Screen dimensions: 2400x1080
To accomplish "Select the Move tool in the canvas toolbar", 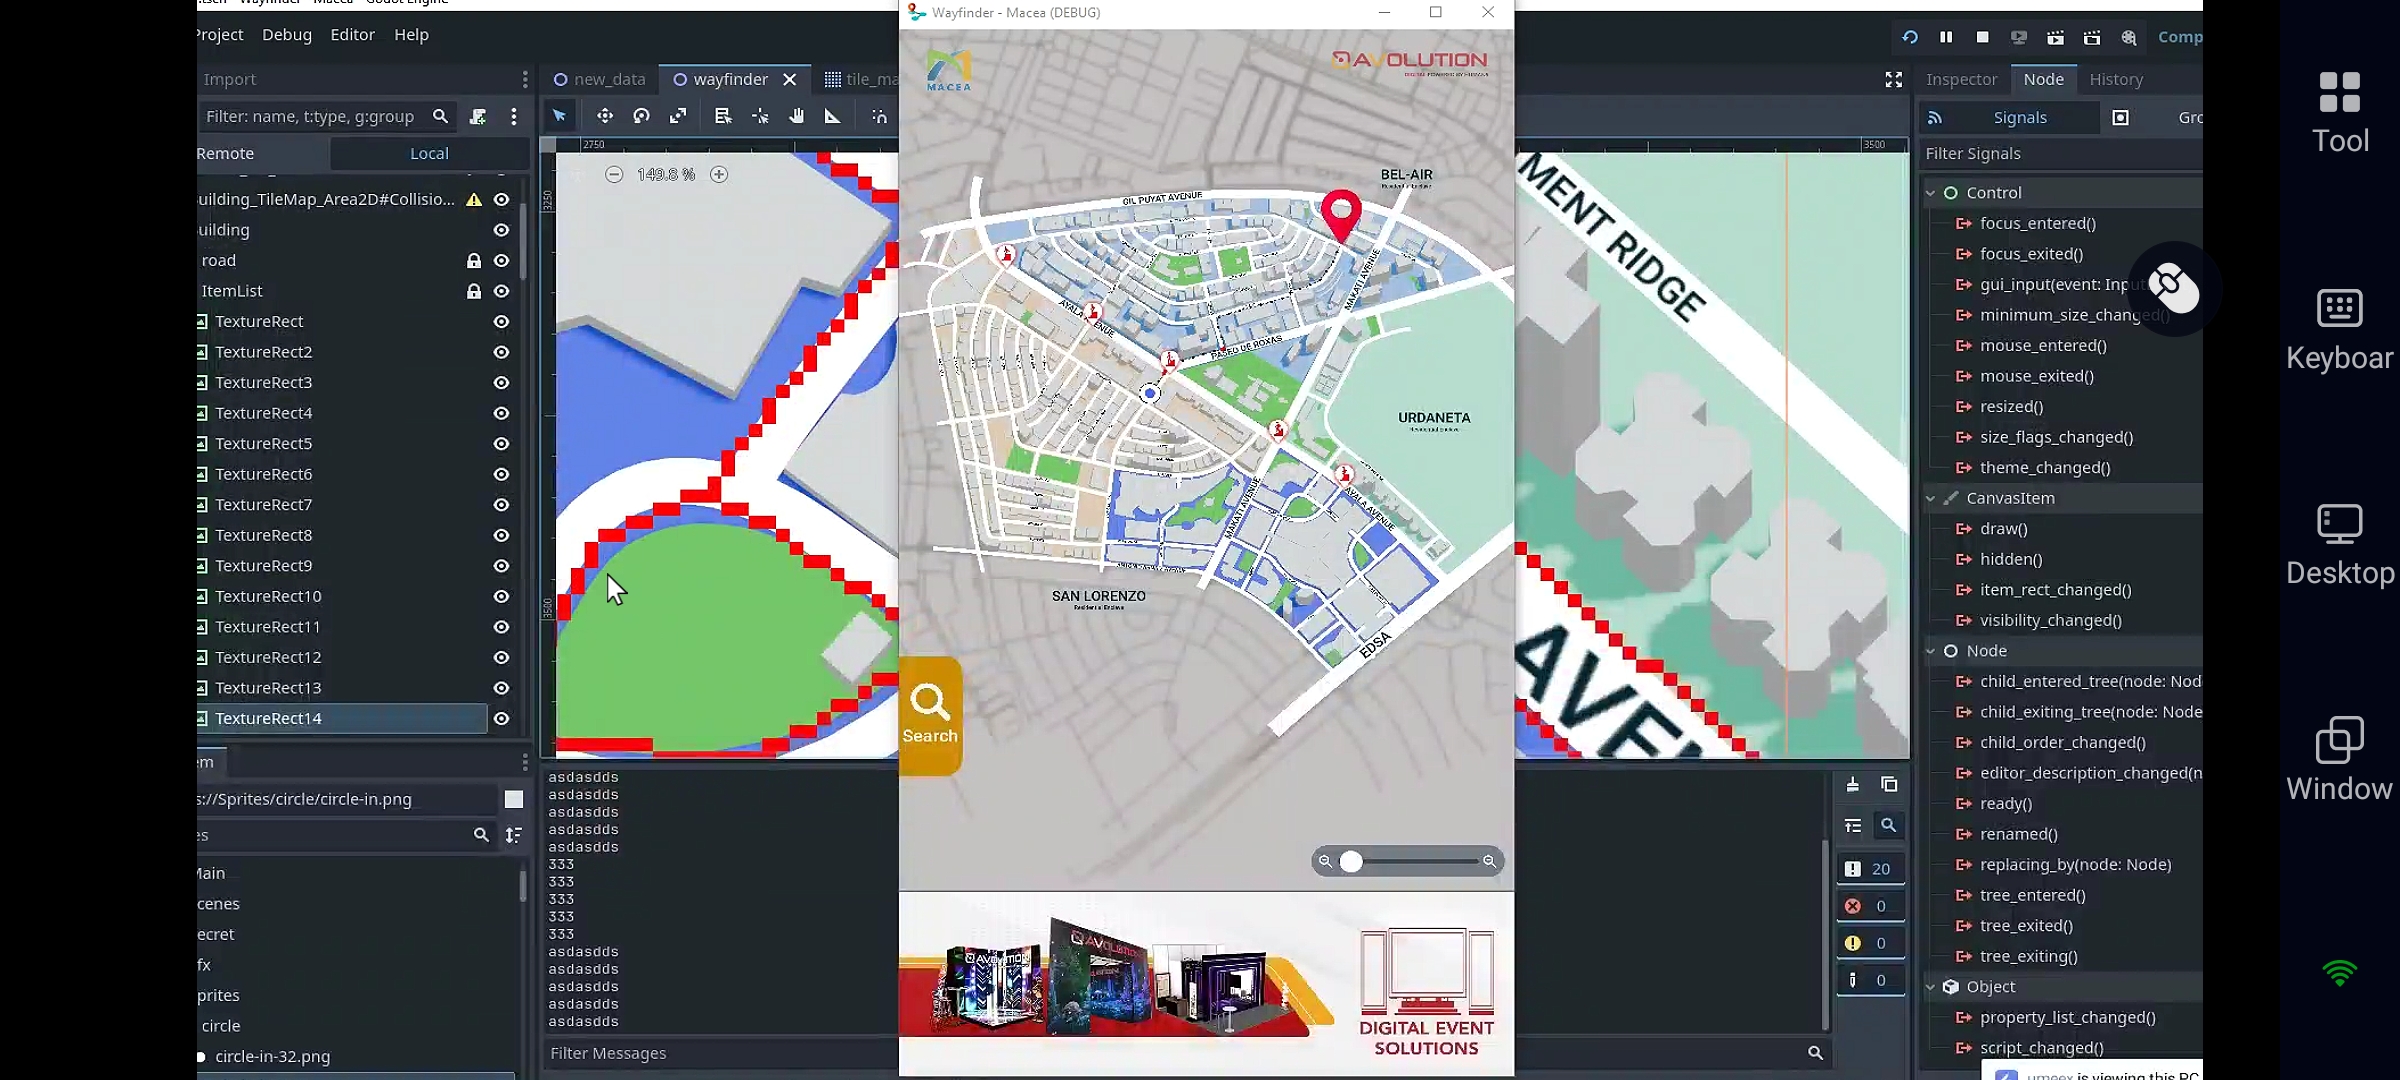I will tap(605, 115).
